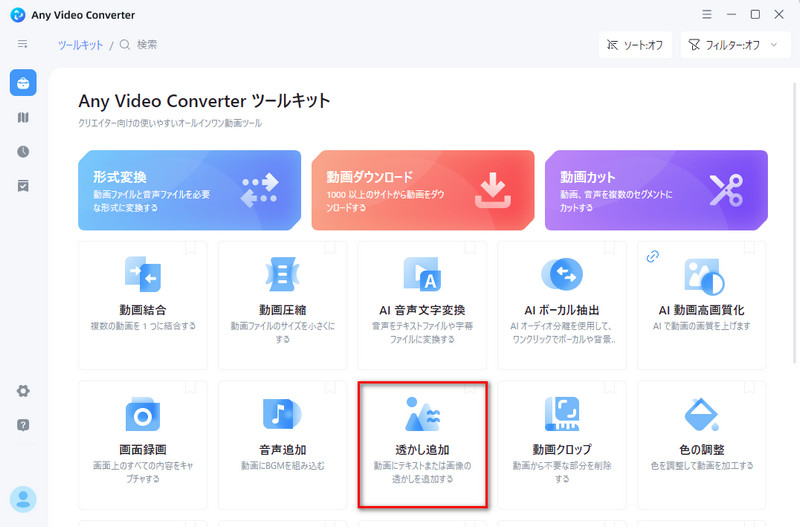Open the AI 音声文字変換 tool icon
The height and width of the screenshot is (527, 800).
pyautogui.click(x=422, y=274)
